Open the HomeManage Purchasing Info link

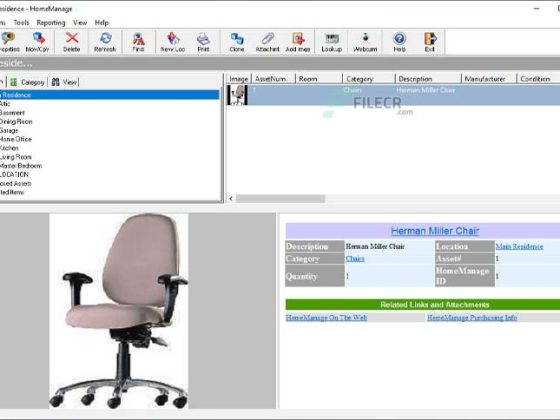(x=472, y=318)
